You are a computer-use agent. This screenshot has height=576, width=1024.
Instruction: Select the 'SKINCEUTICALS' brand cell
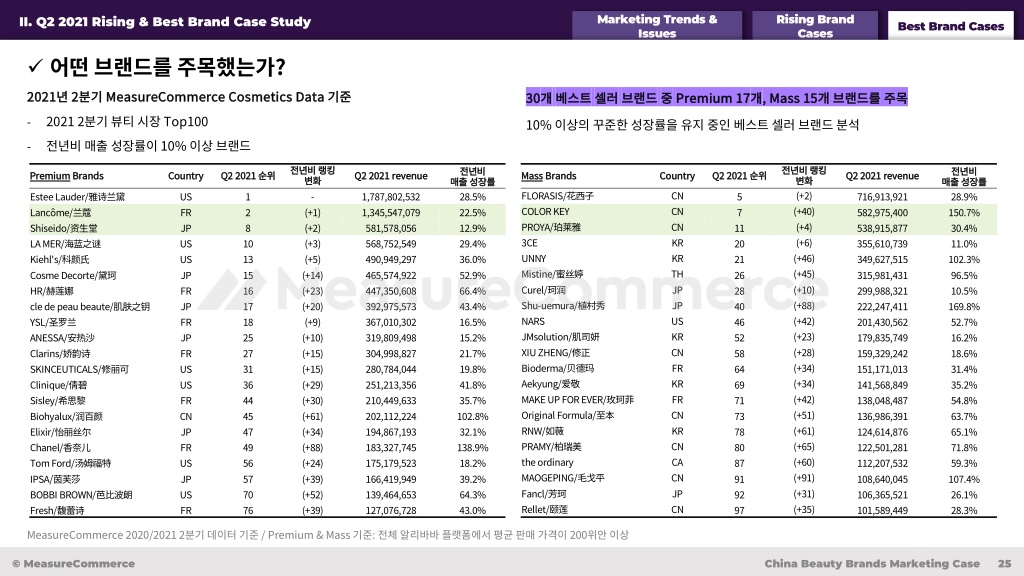(x=79, y=369)
